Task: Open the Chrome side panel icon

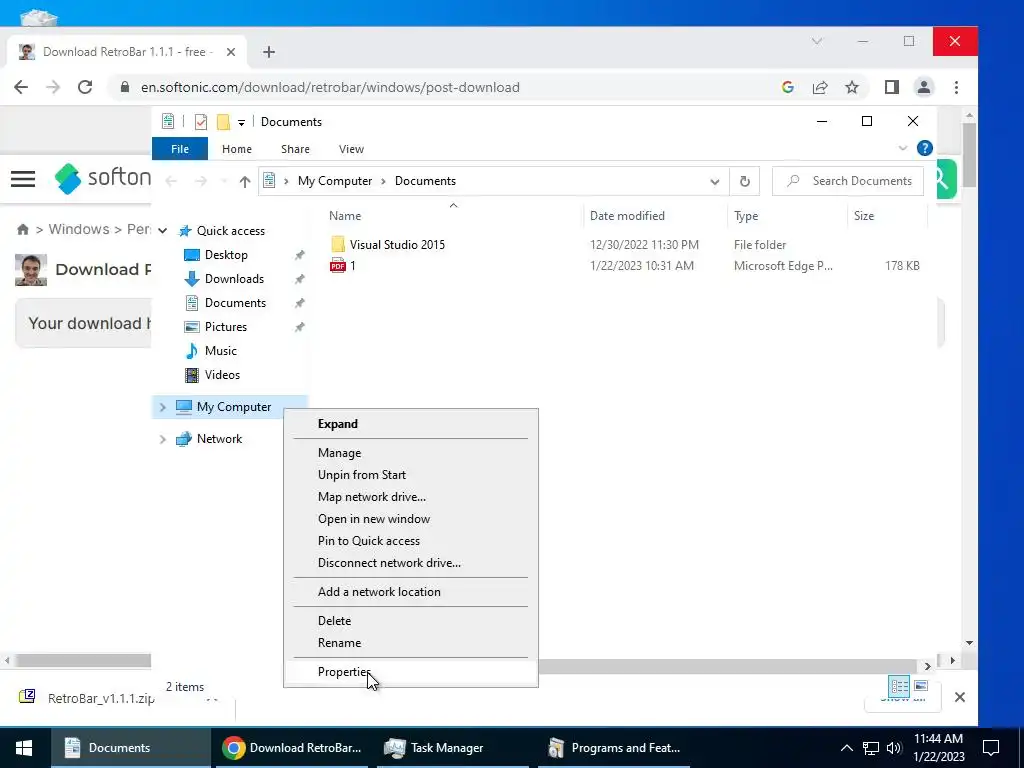Action: pyautogui.click(x=891, y=88)
